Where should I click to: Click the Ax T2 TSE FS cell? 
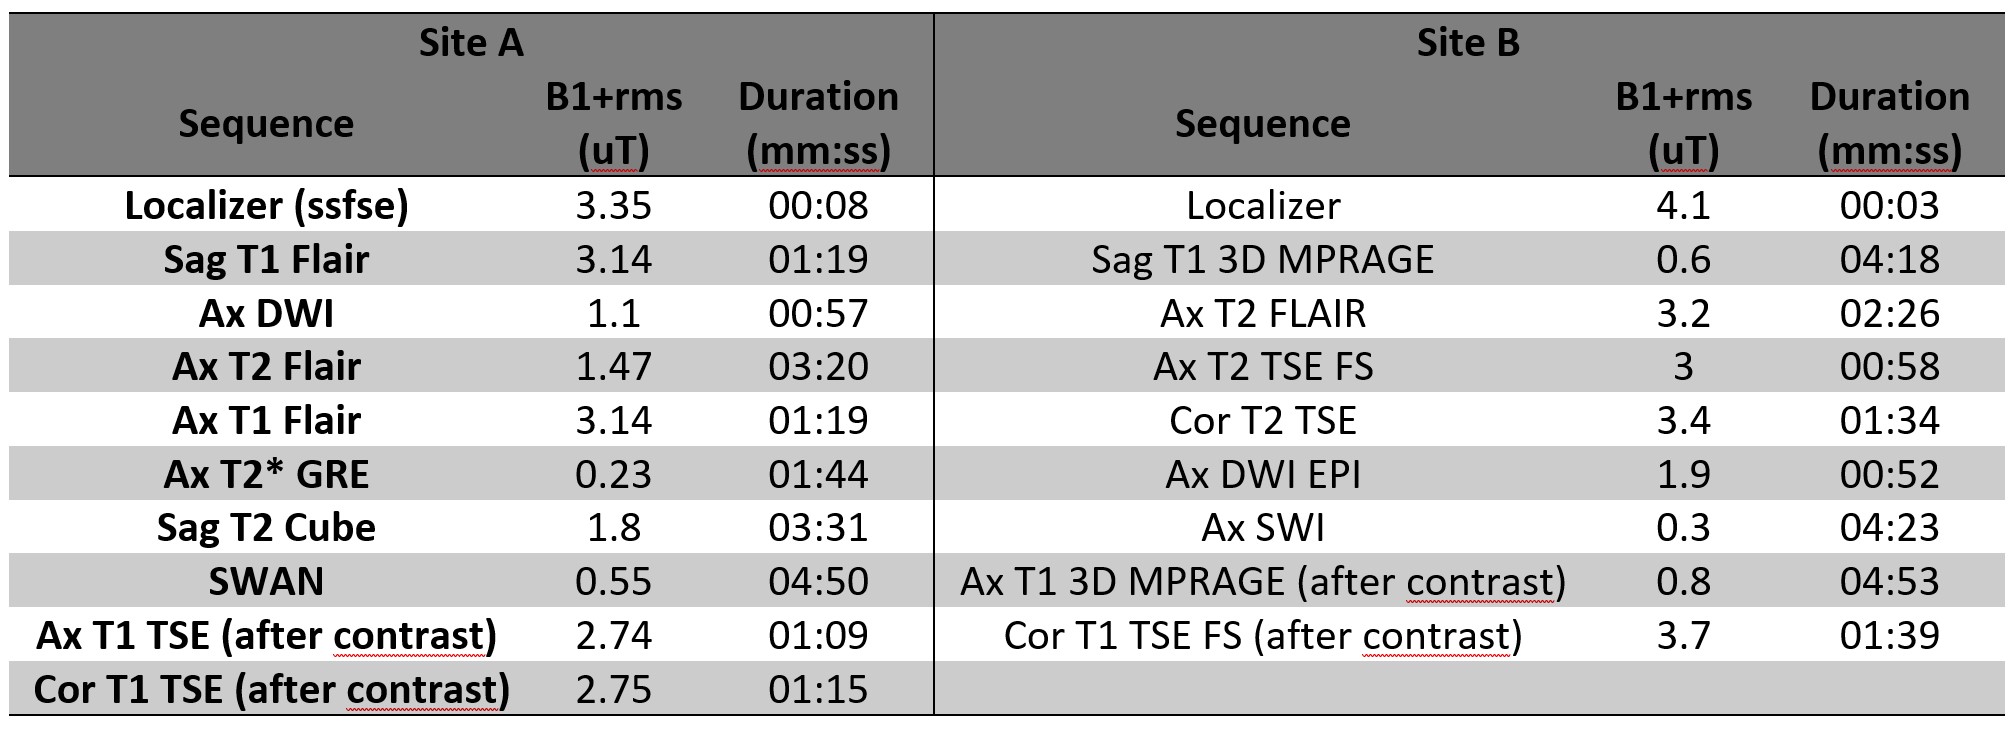coord(1262,367)
